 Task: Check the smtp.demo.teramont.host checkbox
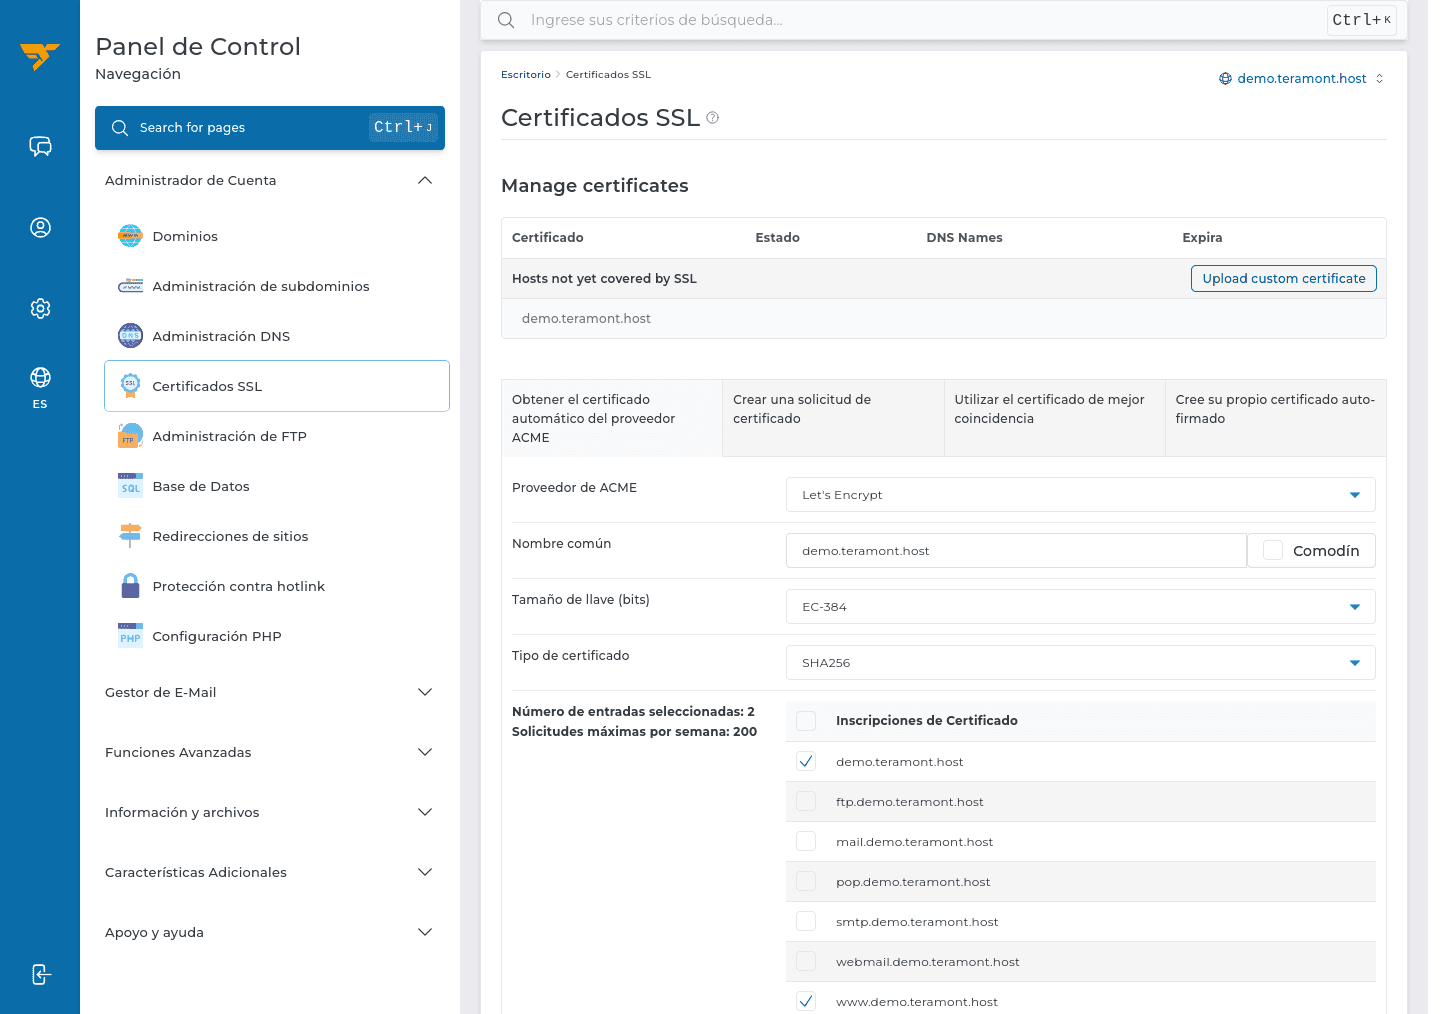click(x=806, y=921)
